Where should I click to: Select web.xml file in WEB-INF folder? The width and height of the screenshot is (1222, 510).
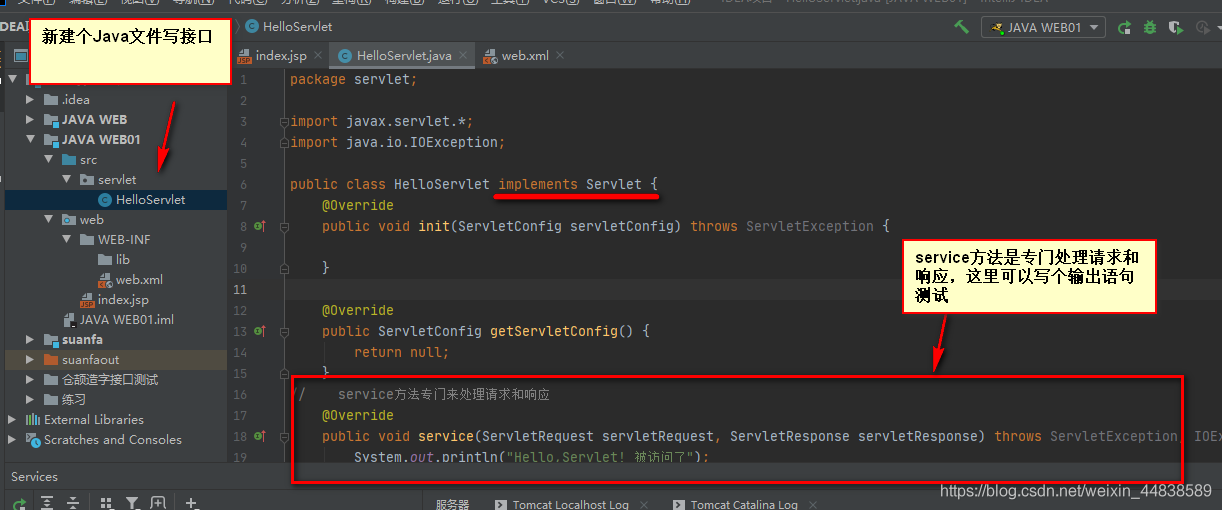pyautogui.click(x=138, y=280)
